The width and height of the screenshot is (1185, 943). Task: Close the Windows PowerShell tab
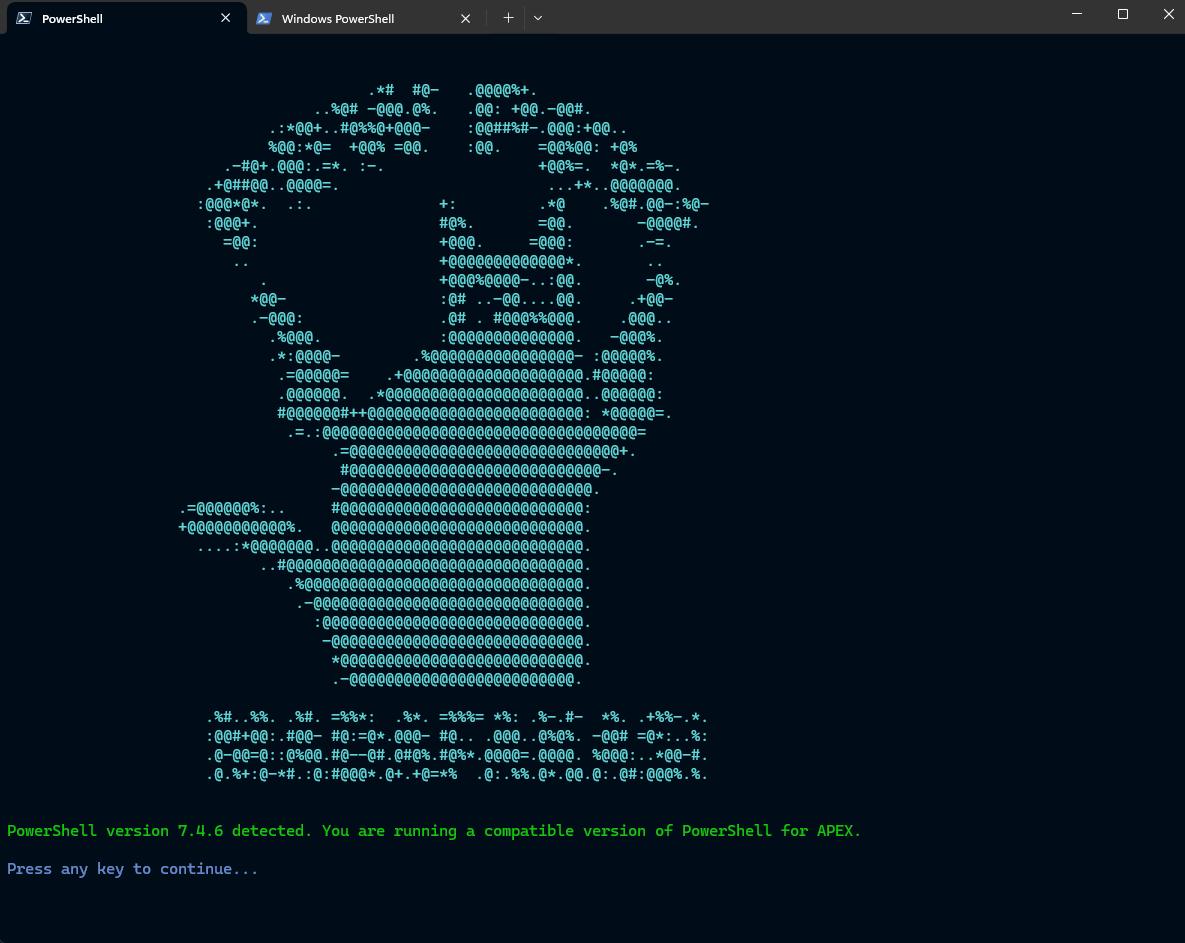466,18
